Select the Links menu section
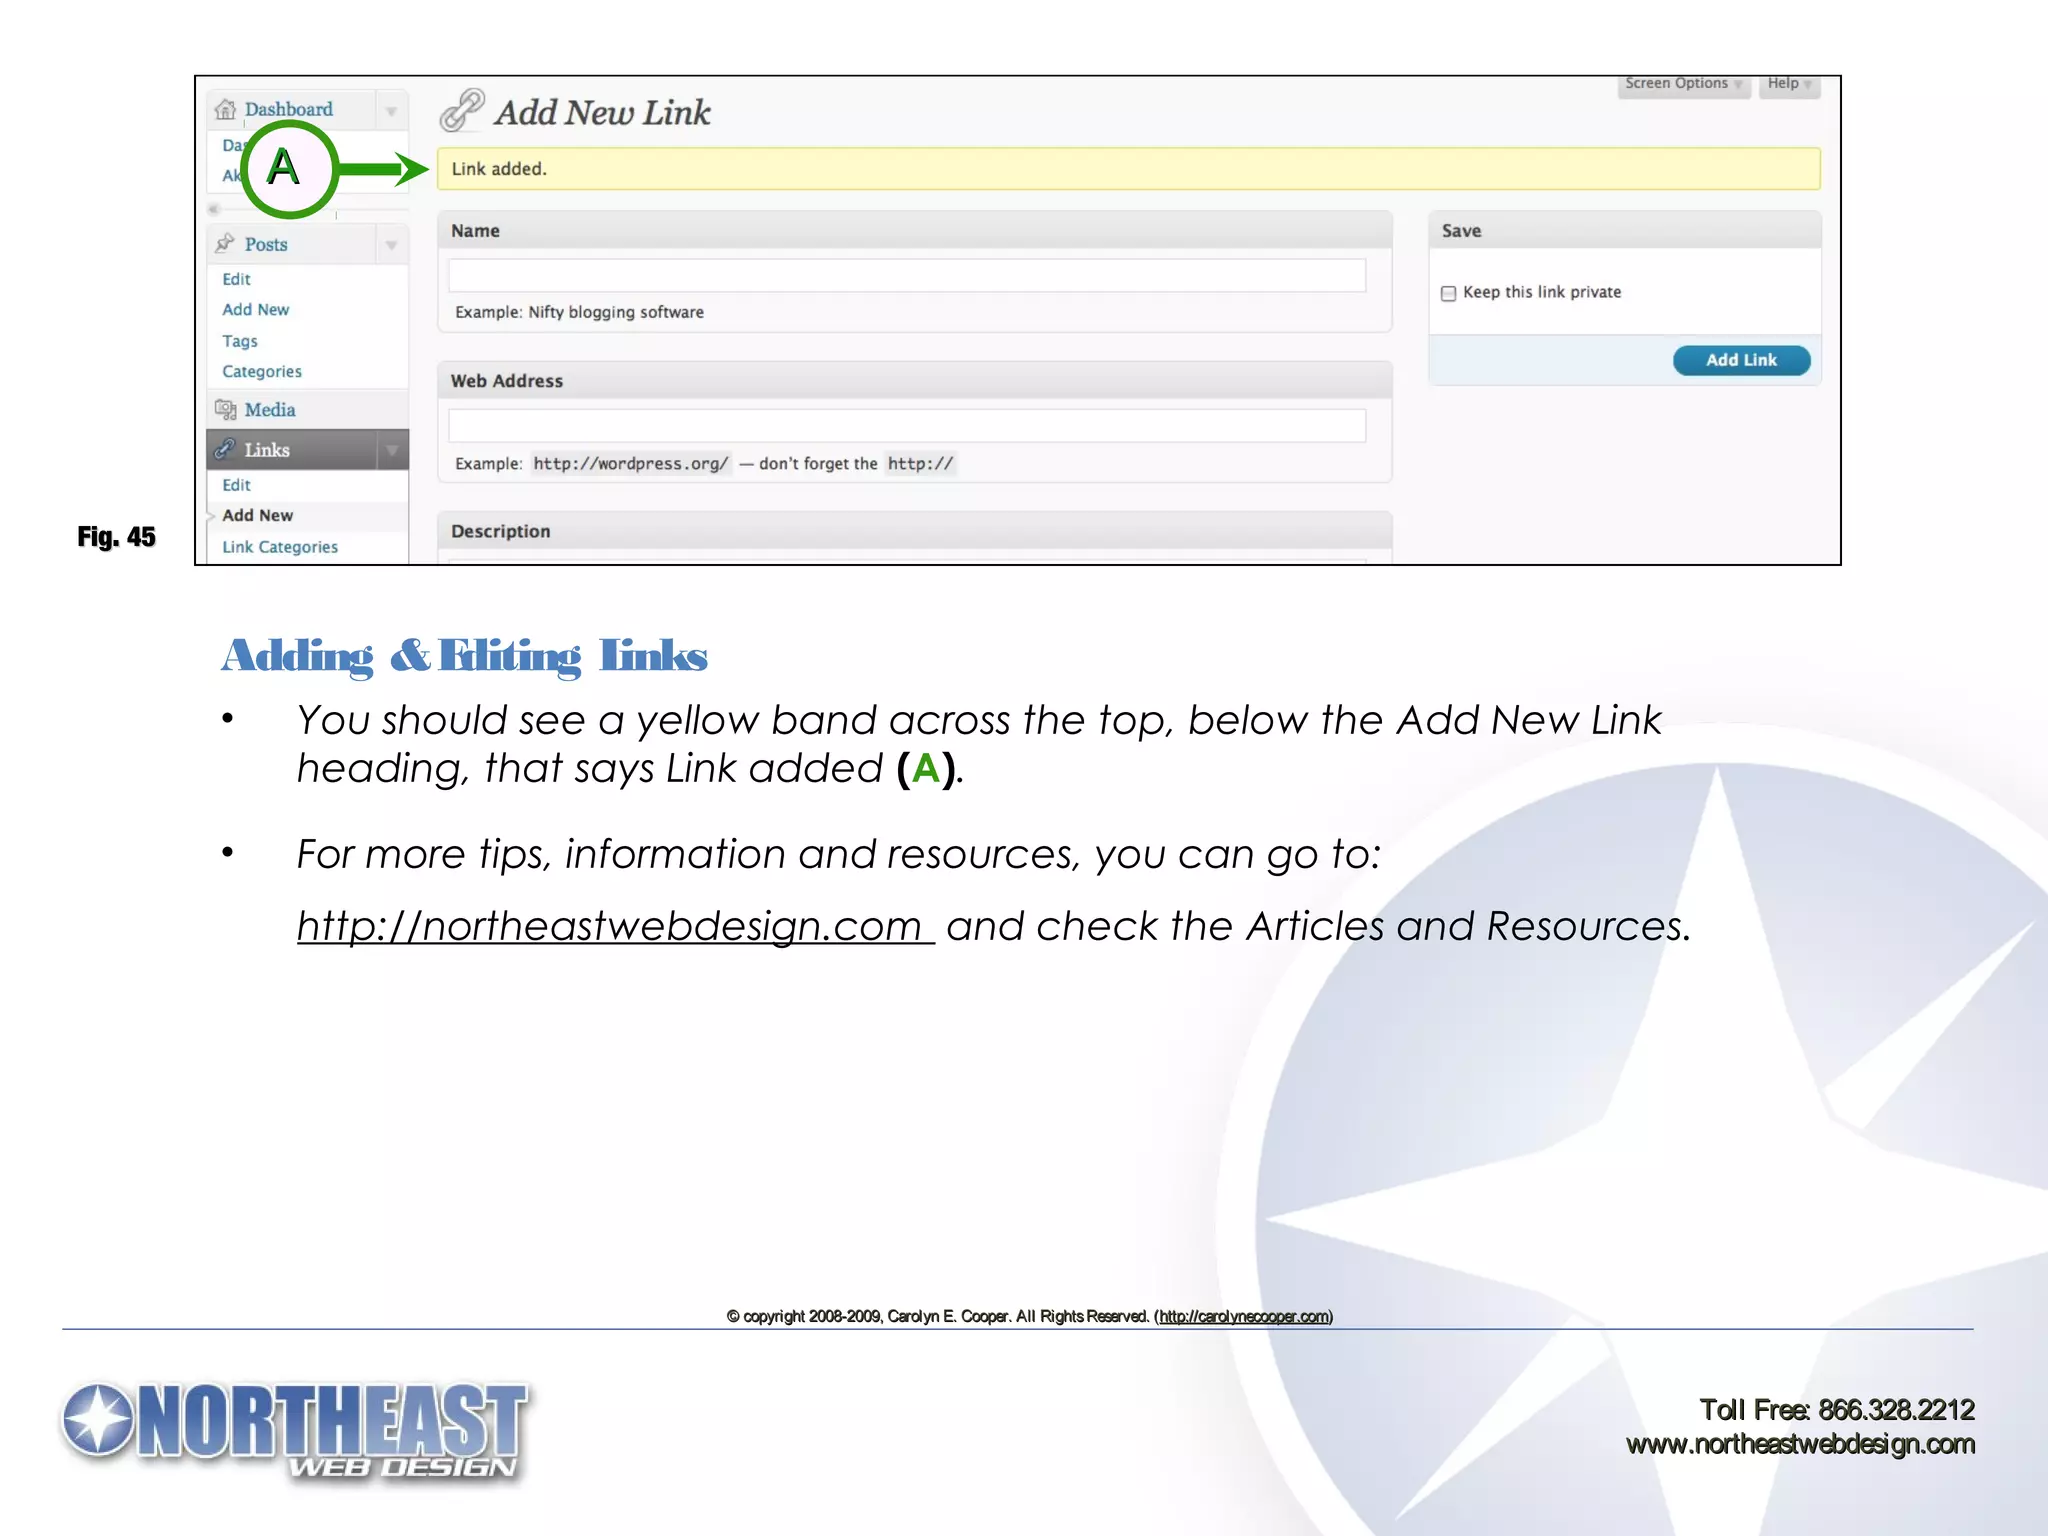Screen dimensions: 2048x1536 point(267,450)
